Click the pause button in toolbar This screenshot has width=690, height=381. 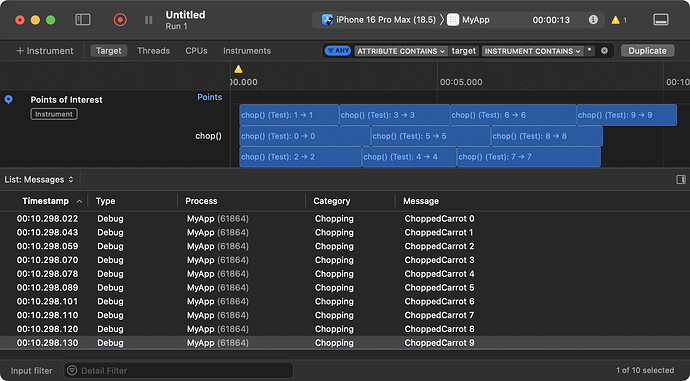pyautogui.click(x=149, y=20)
